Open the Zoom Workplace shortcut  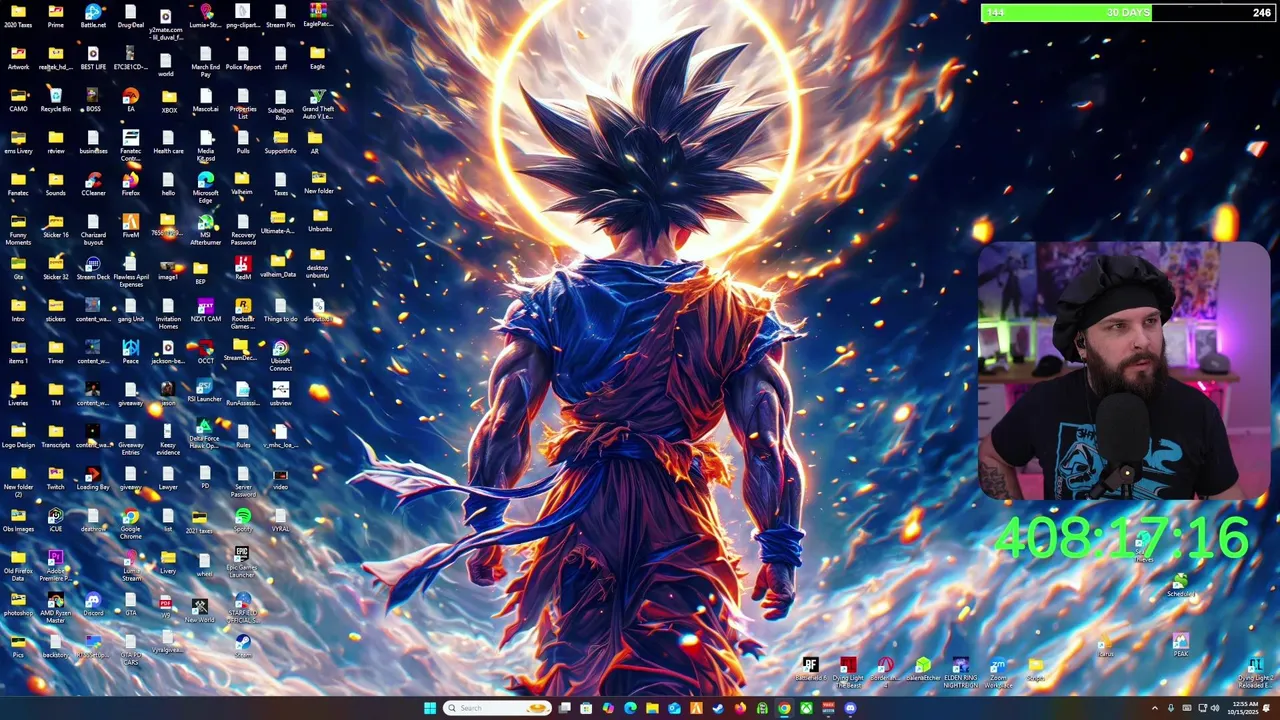pos(998,672)
